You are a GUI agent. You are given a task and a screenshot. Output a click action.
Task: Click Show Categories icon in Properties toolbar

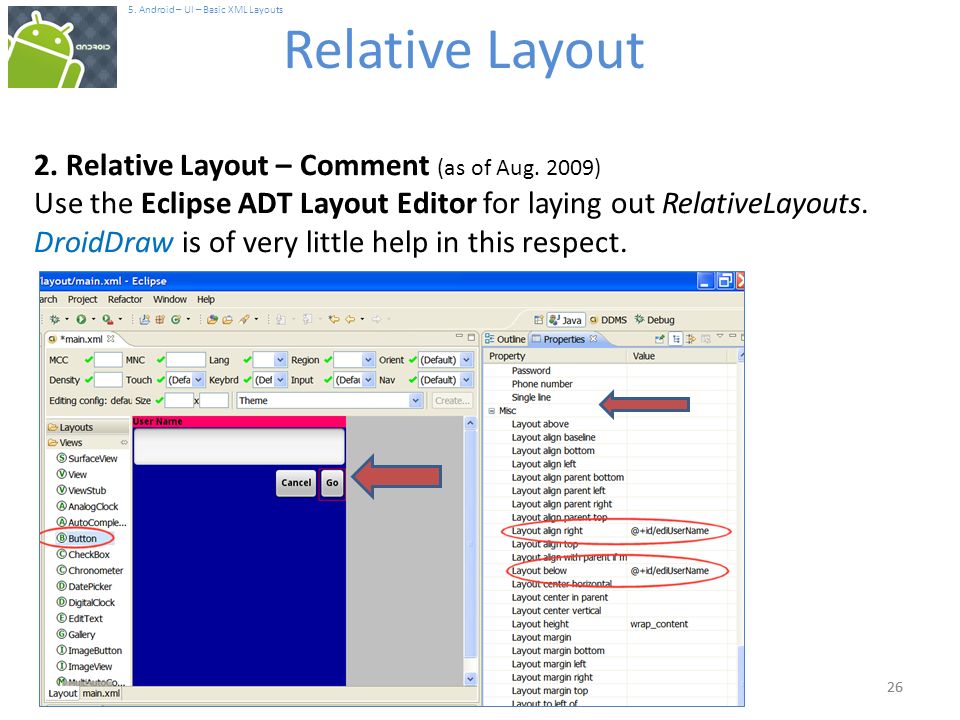click(676, 339)
